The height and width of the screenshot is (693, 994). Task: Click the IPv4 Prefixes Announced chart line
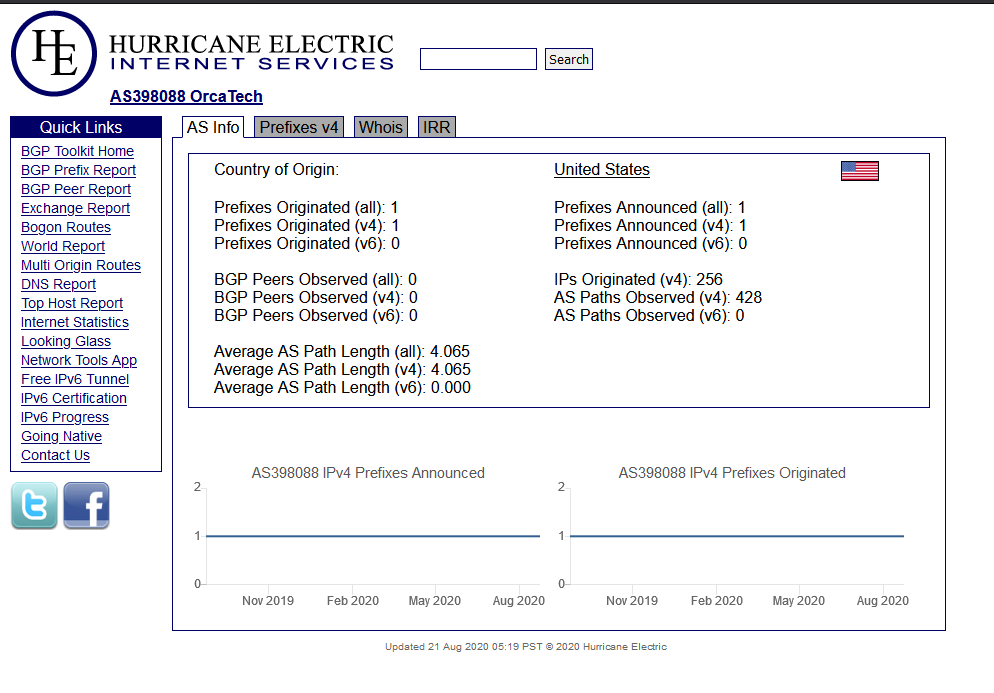[x=373, y=536]
